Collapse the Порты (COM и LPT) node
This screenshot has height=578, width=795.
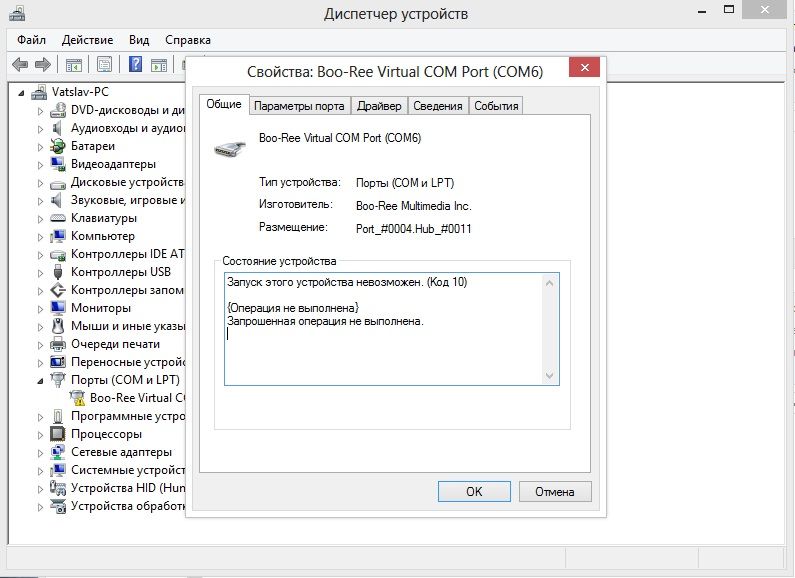[x=41, y=380]
